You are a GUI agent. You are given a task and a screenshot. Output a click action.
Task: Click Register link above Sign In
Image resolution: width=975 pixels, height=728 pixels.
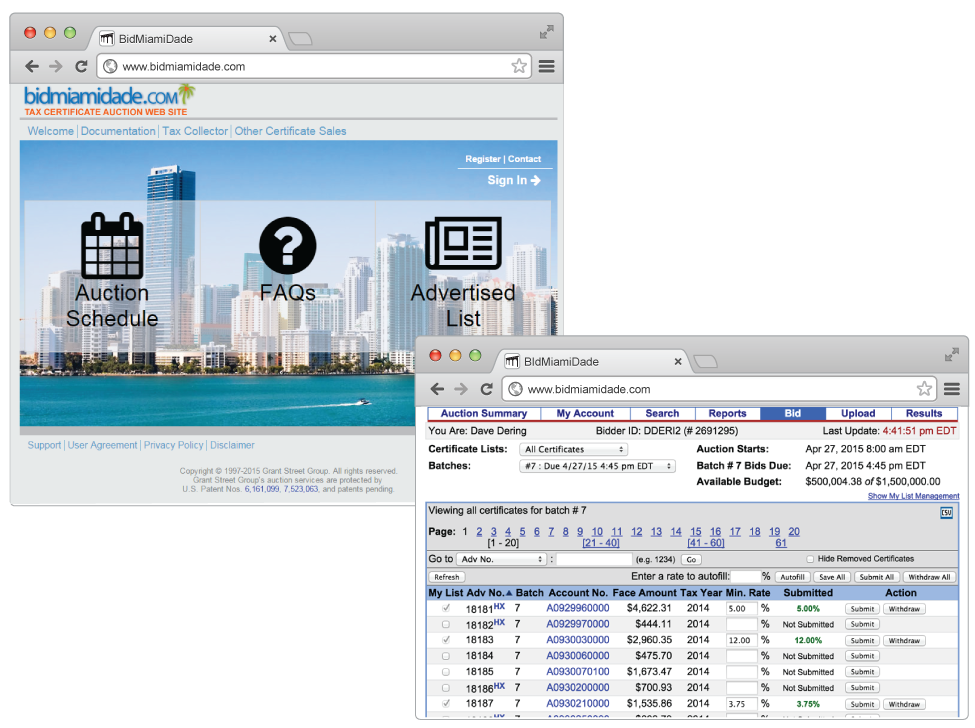(483, 159)
